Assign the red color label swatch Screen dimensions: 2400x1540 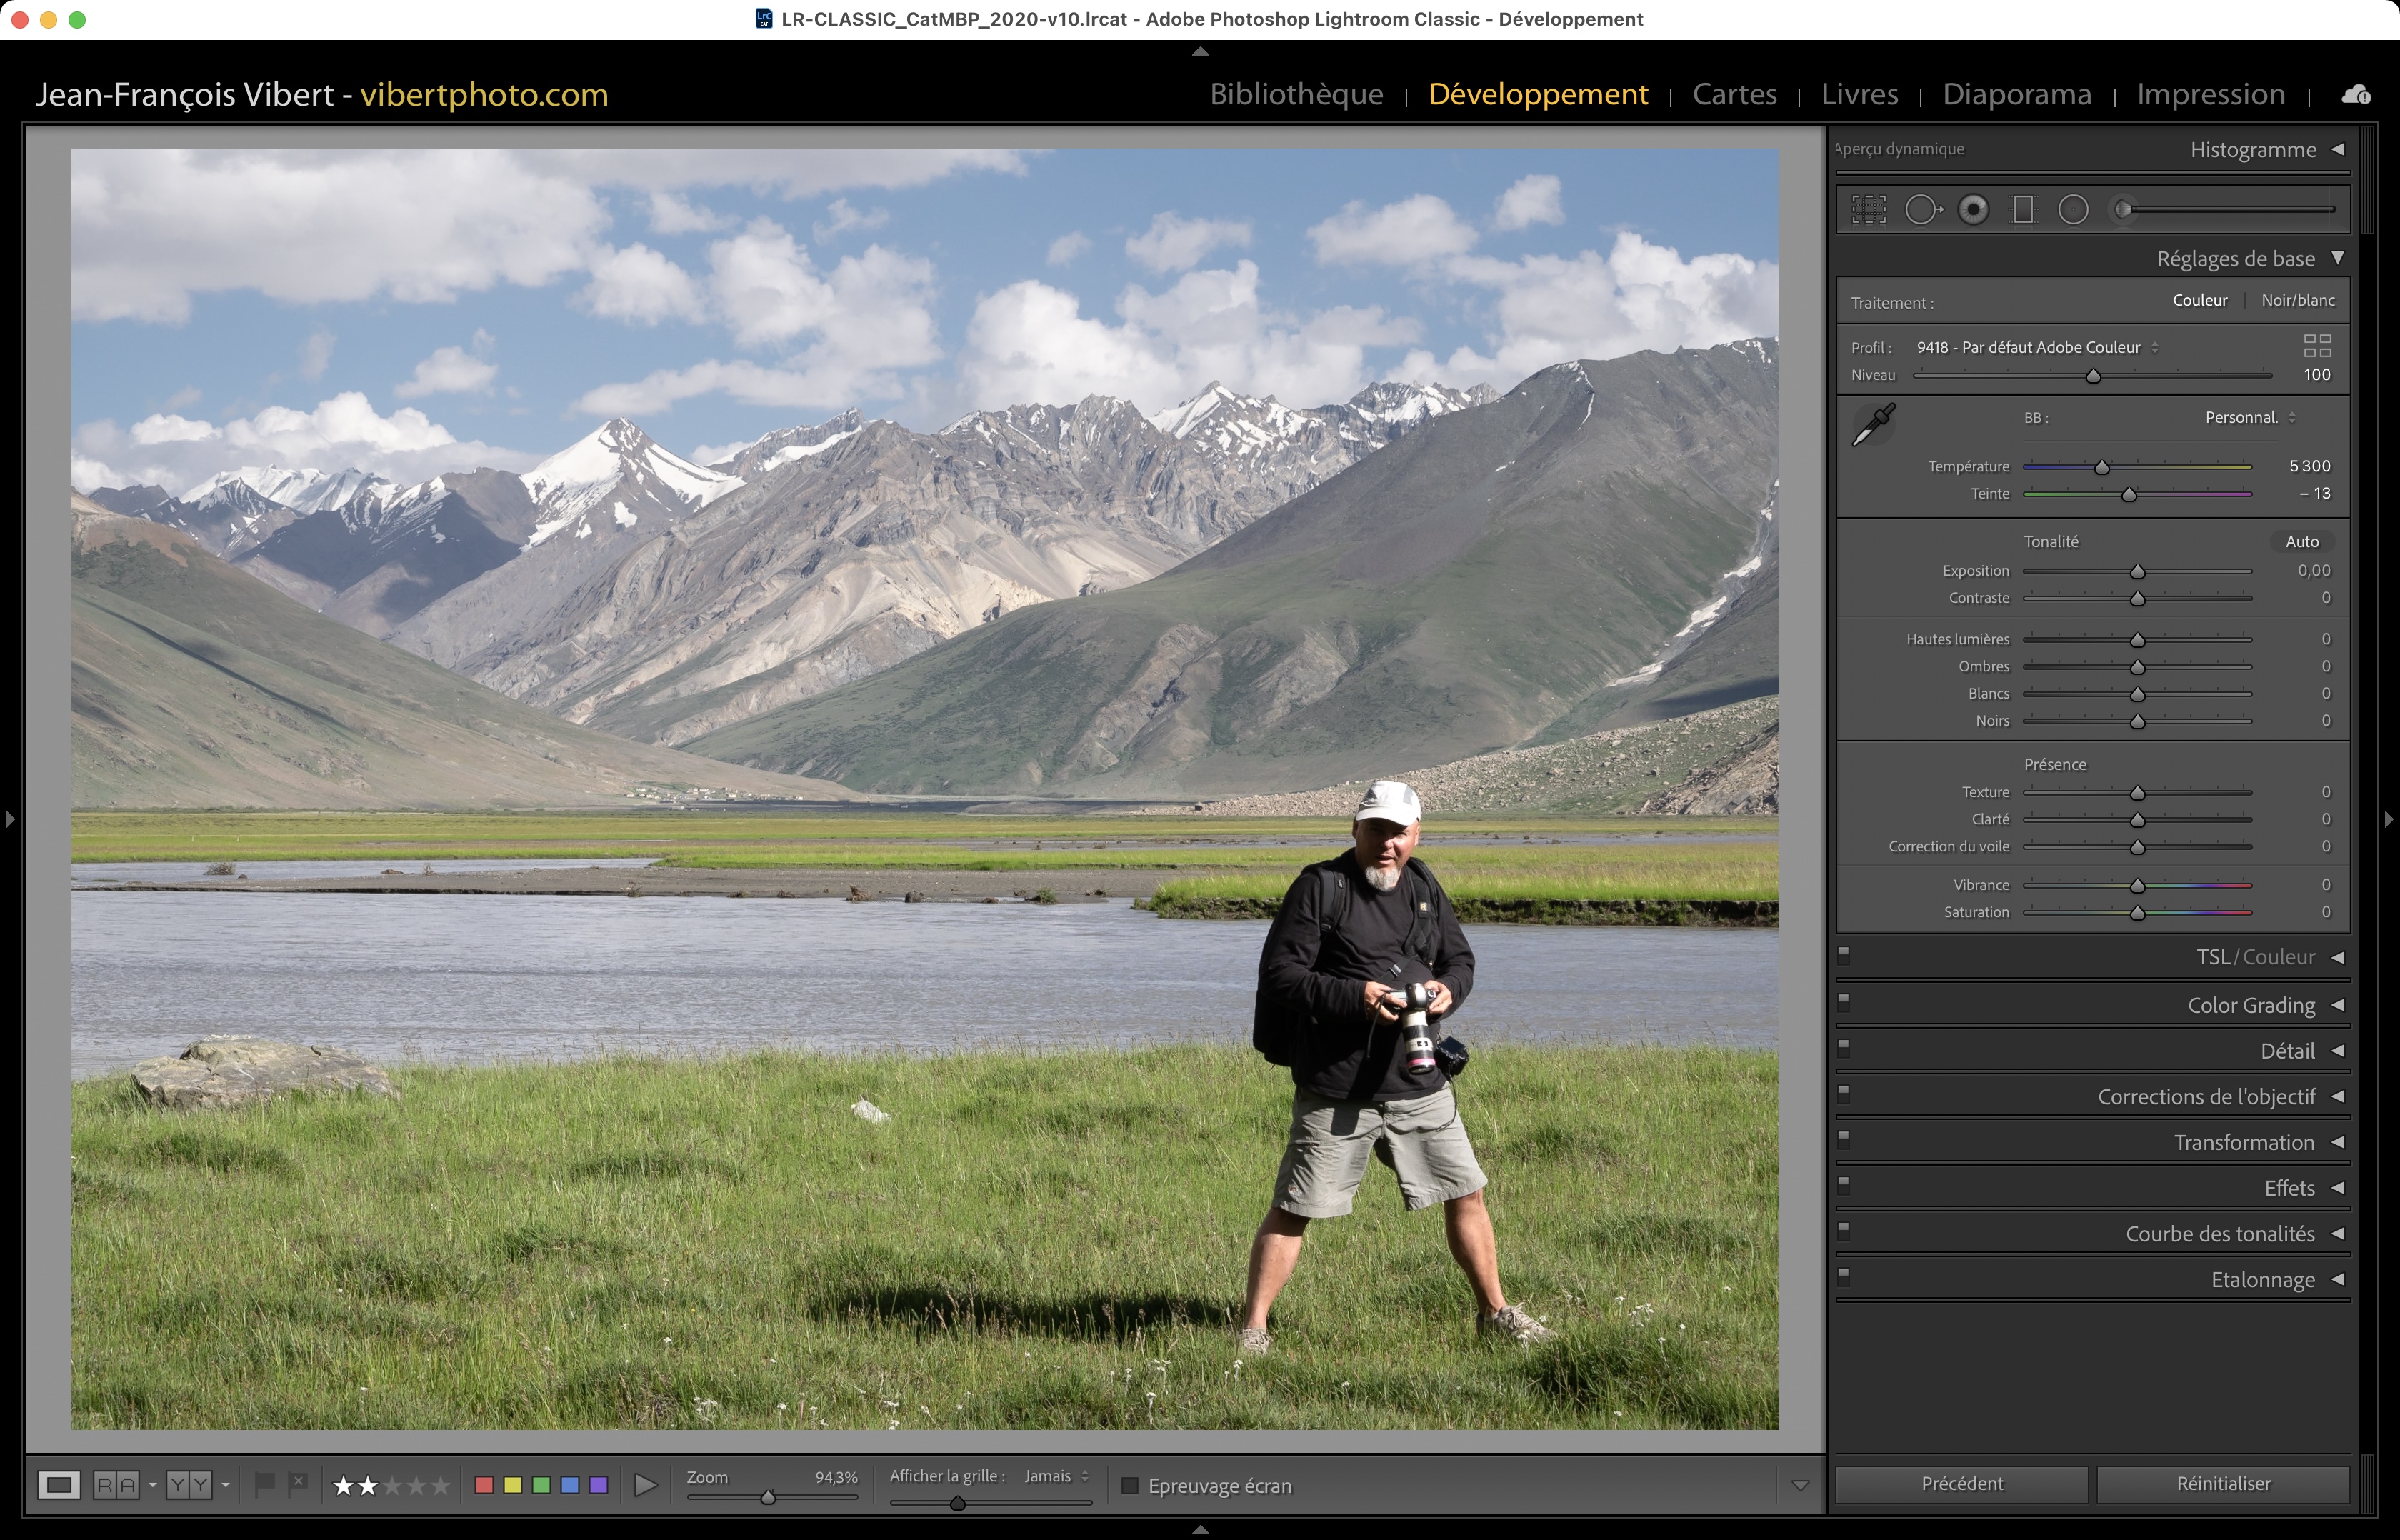484,1485
